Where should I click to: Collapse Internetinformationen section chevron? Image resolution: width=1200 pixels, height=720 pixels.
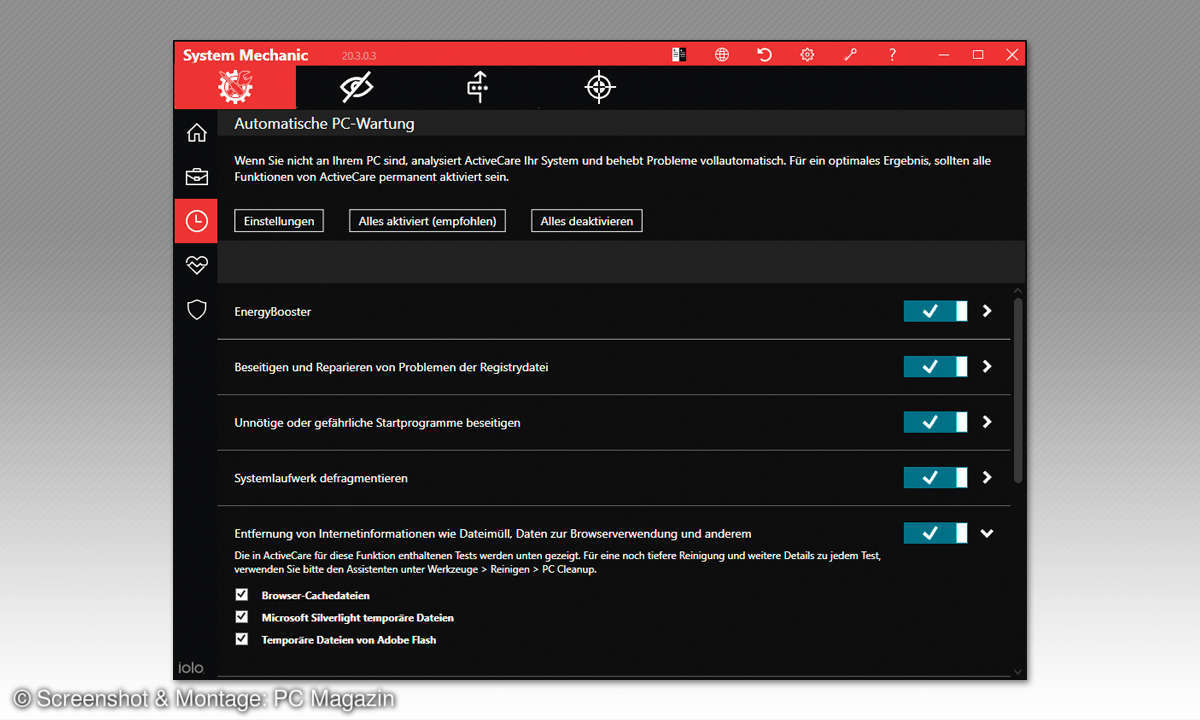pyautogui.click(x=987, y=533)
